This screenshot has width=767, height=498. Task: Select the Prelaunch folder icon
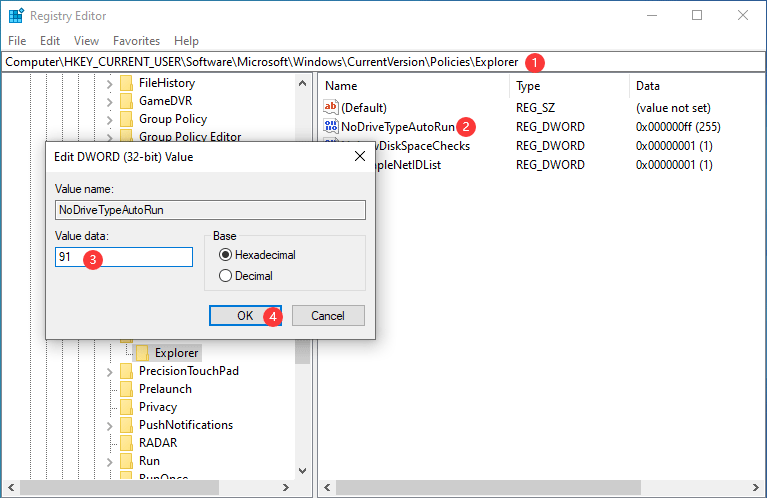(x=126, y=389)
